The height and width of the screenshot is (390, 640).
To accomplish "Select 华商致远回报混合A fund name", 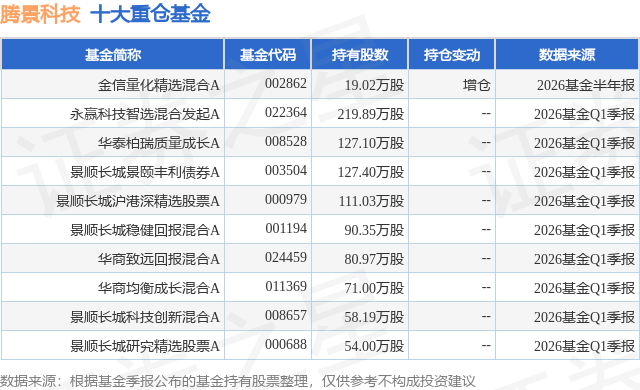I will tap(158, 259).
